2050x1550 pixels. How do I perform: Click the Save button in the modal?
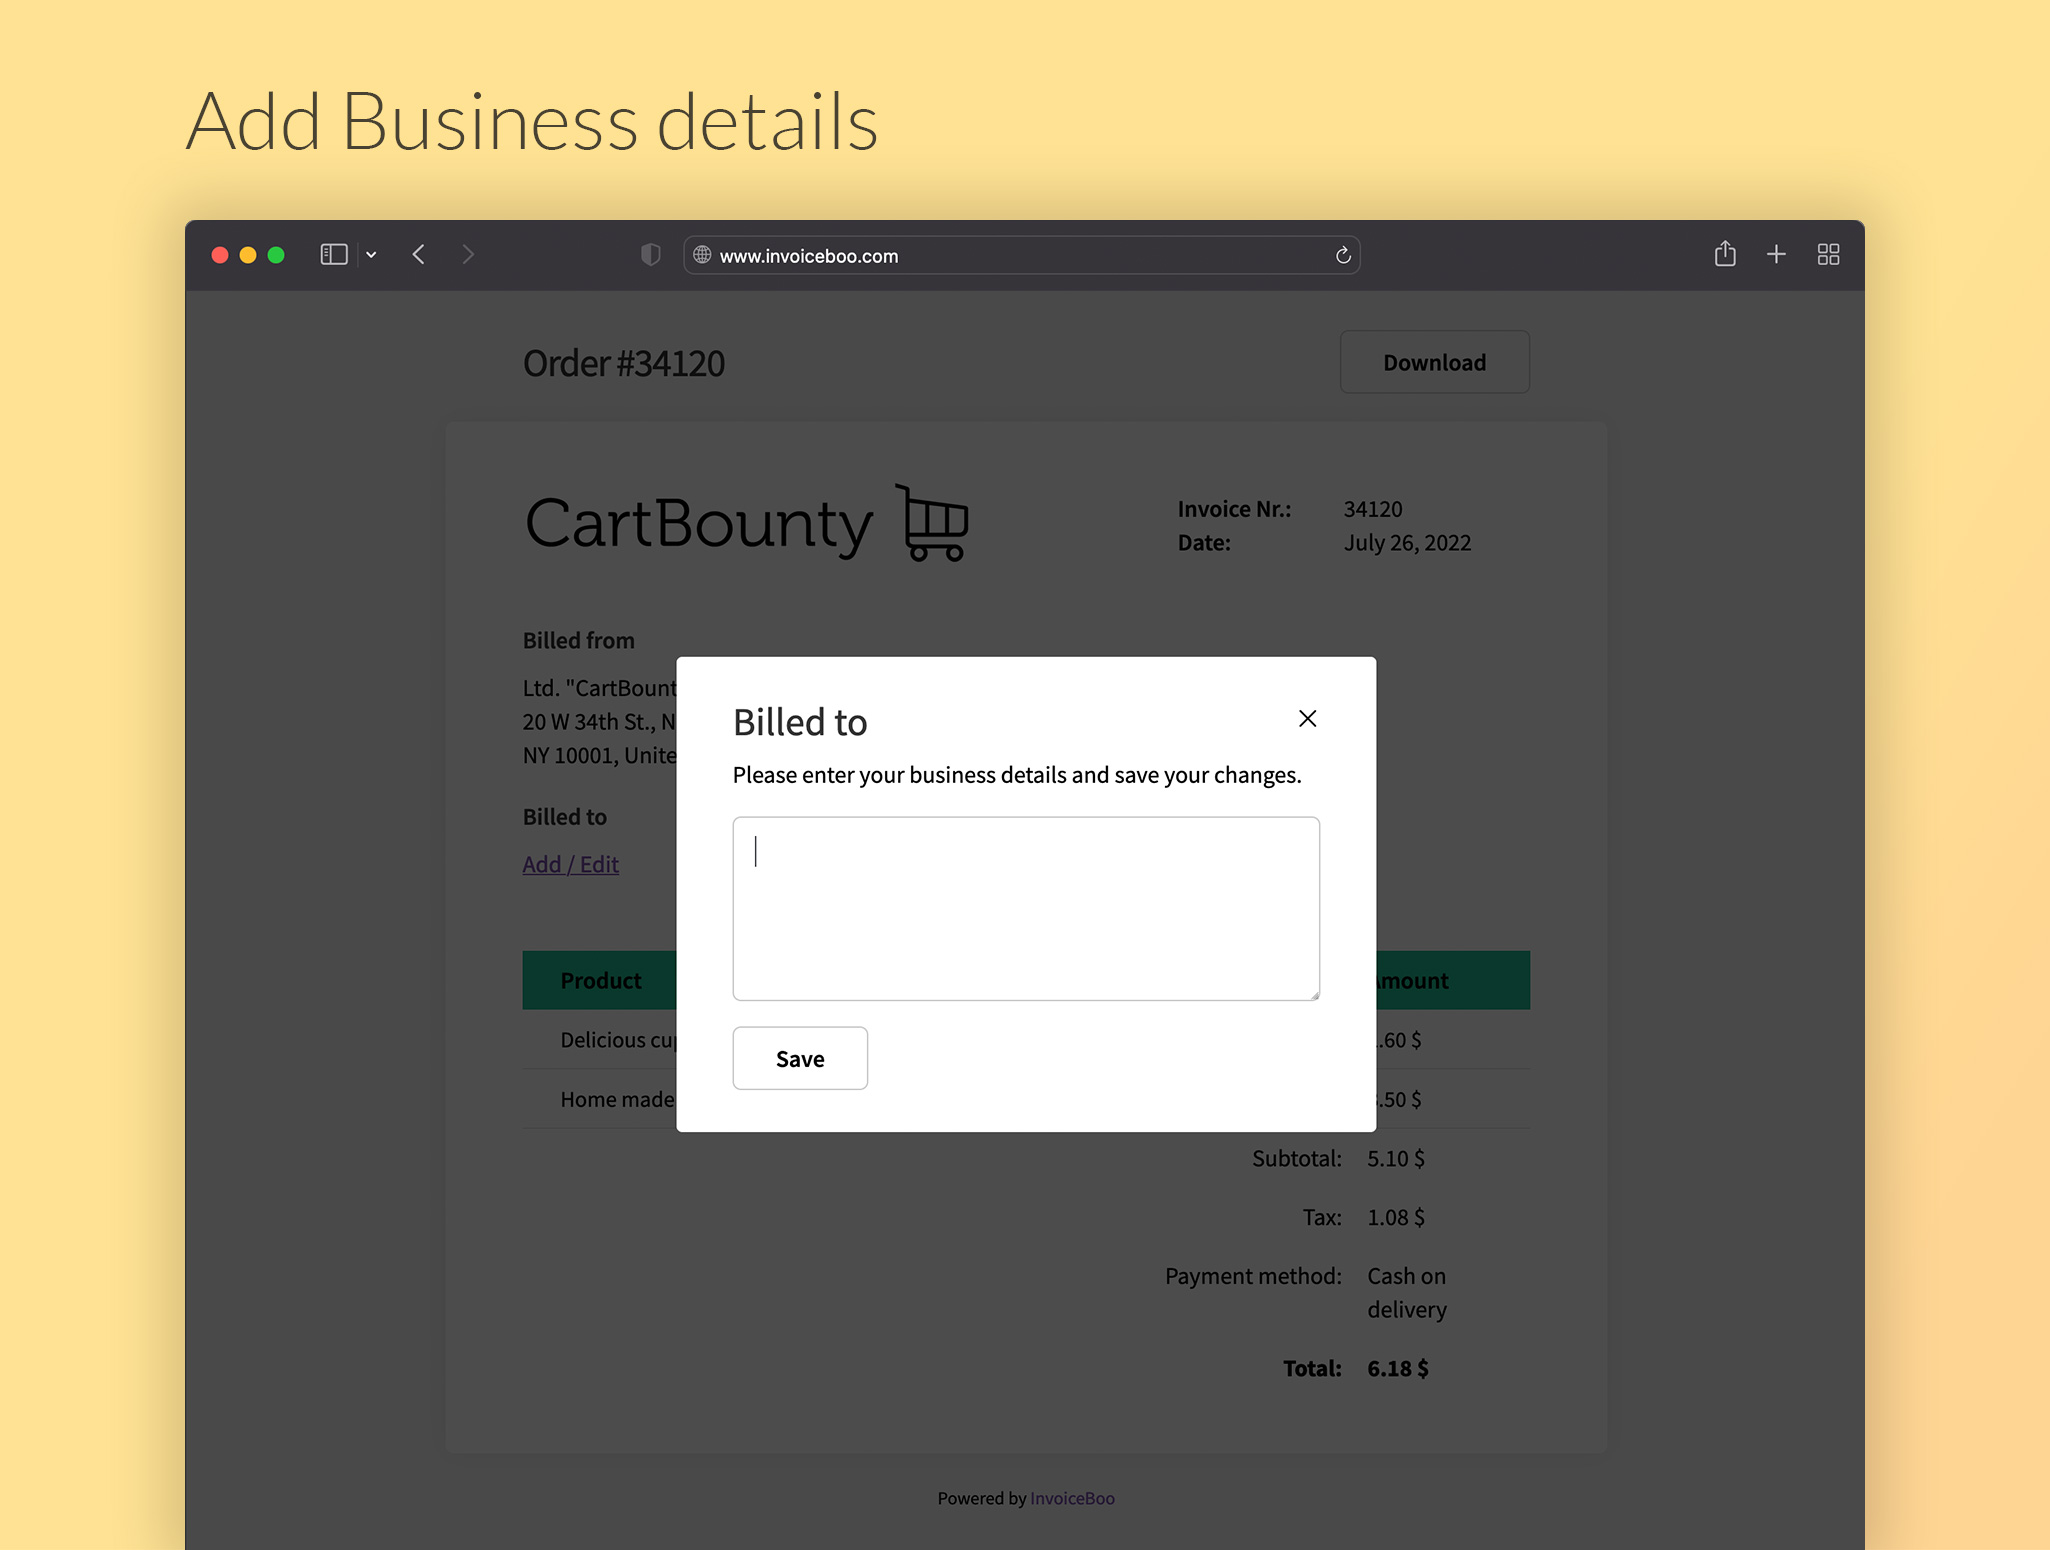(799, 1058)
